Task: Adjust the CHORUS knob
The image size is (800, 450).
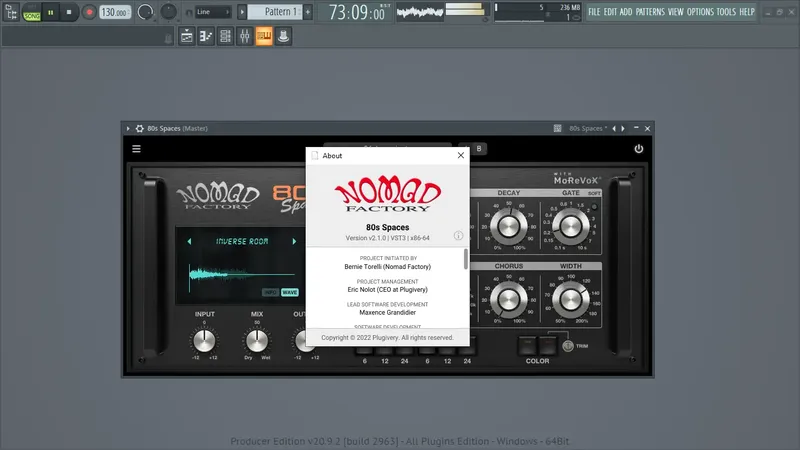Action: pos(508,299)
